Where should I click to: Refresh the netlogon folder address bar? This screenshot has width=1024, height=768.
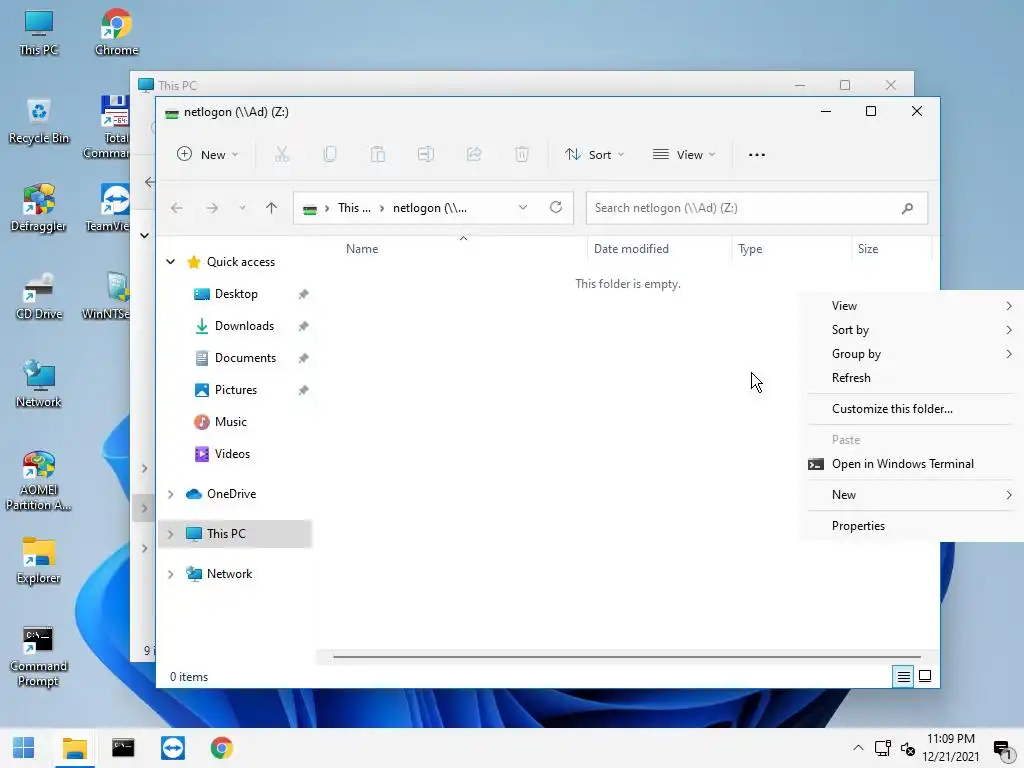[556, 207]
